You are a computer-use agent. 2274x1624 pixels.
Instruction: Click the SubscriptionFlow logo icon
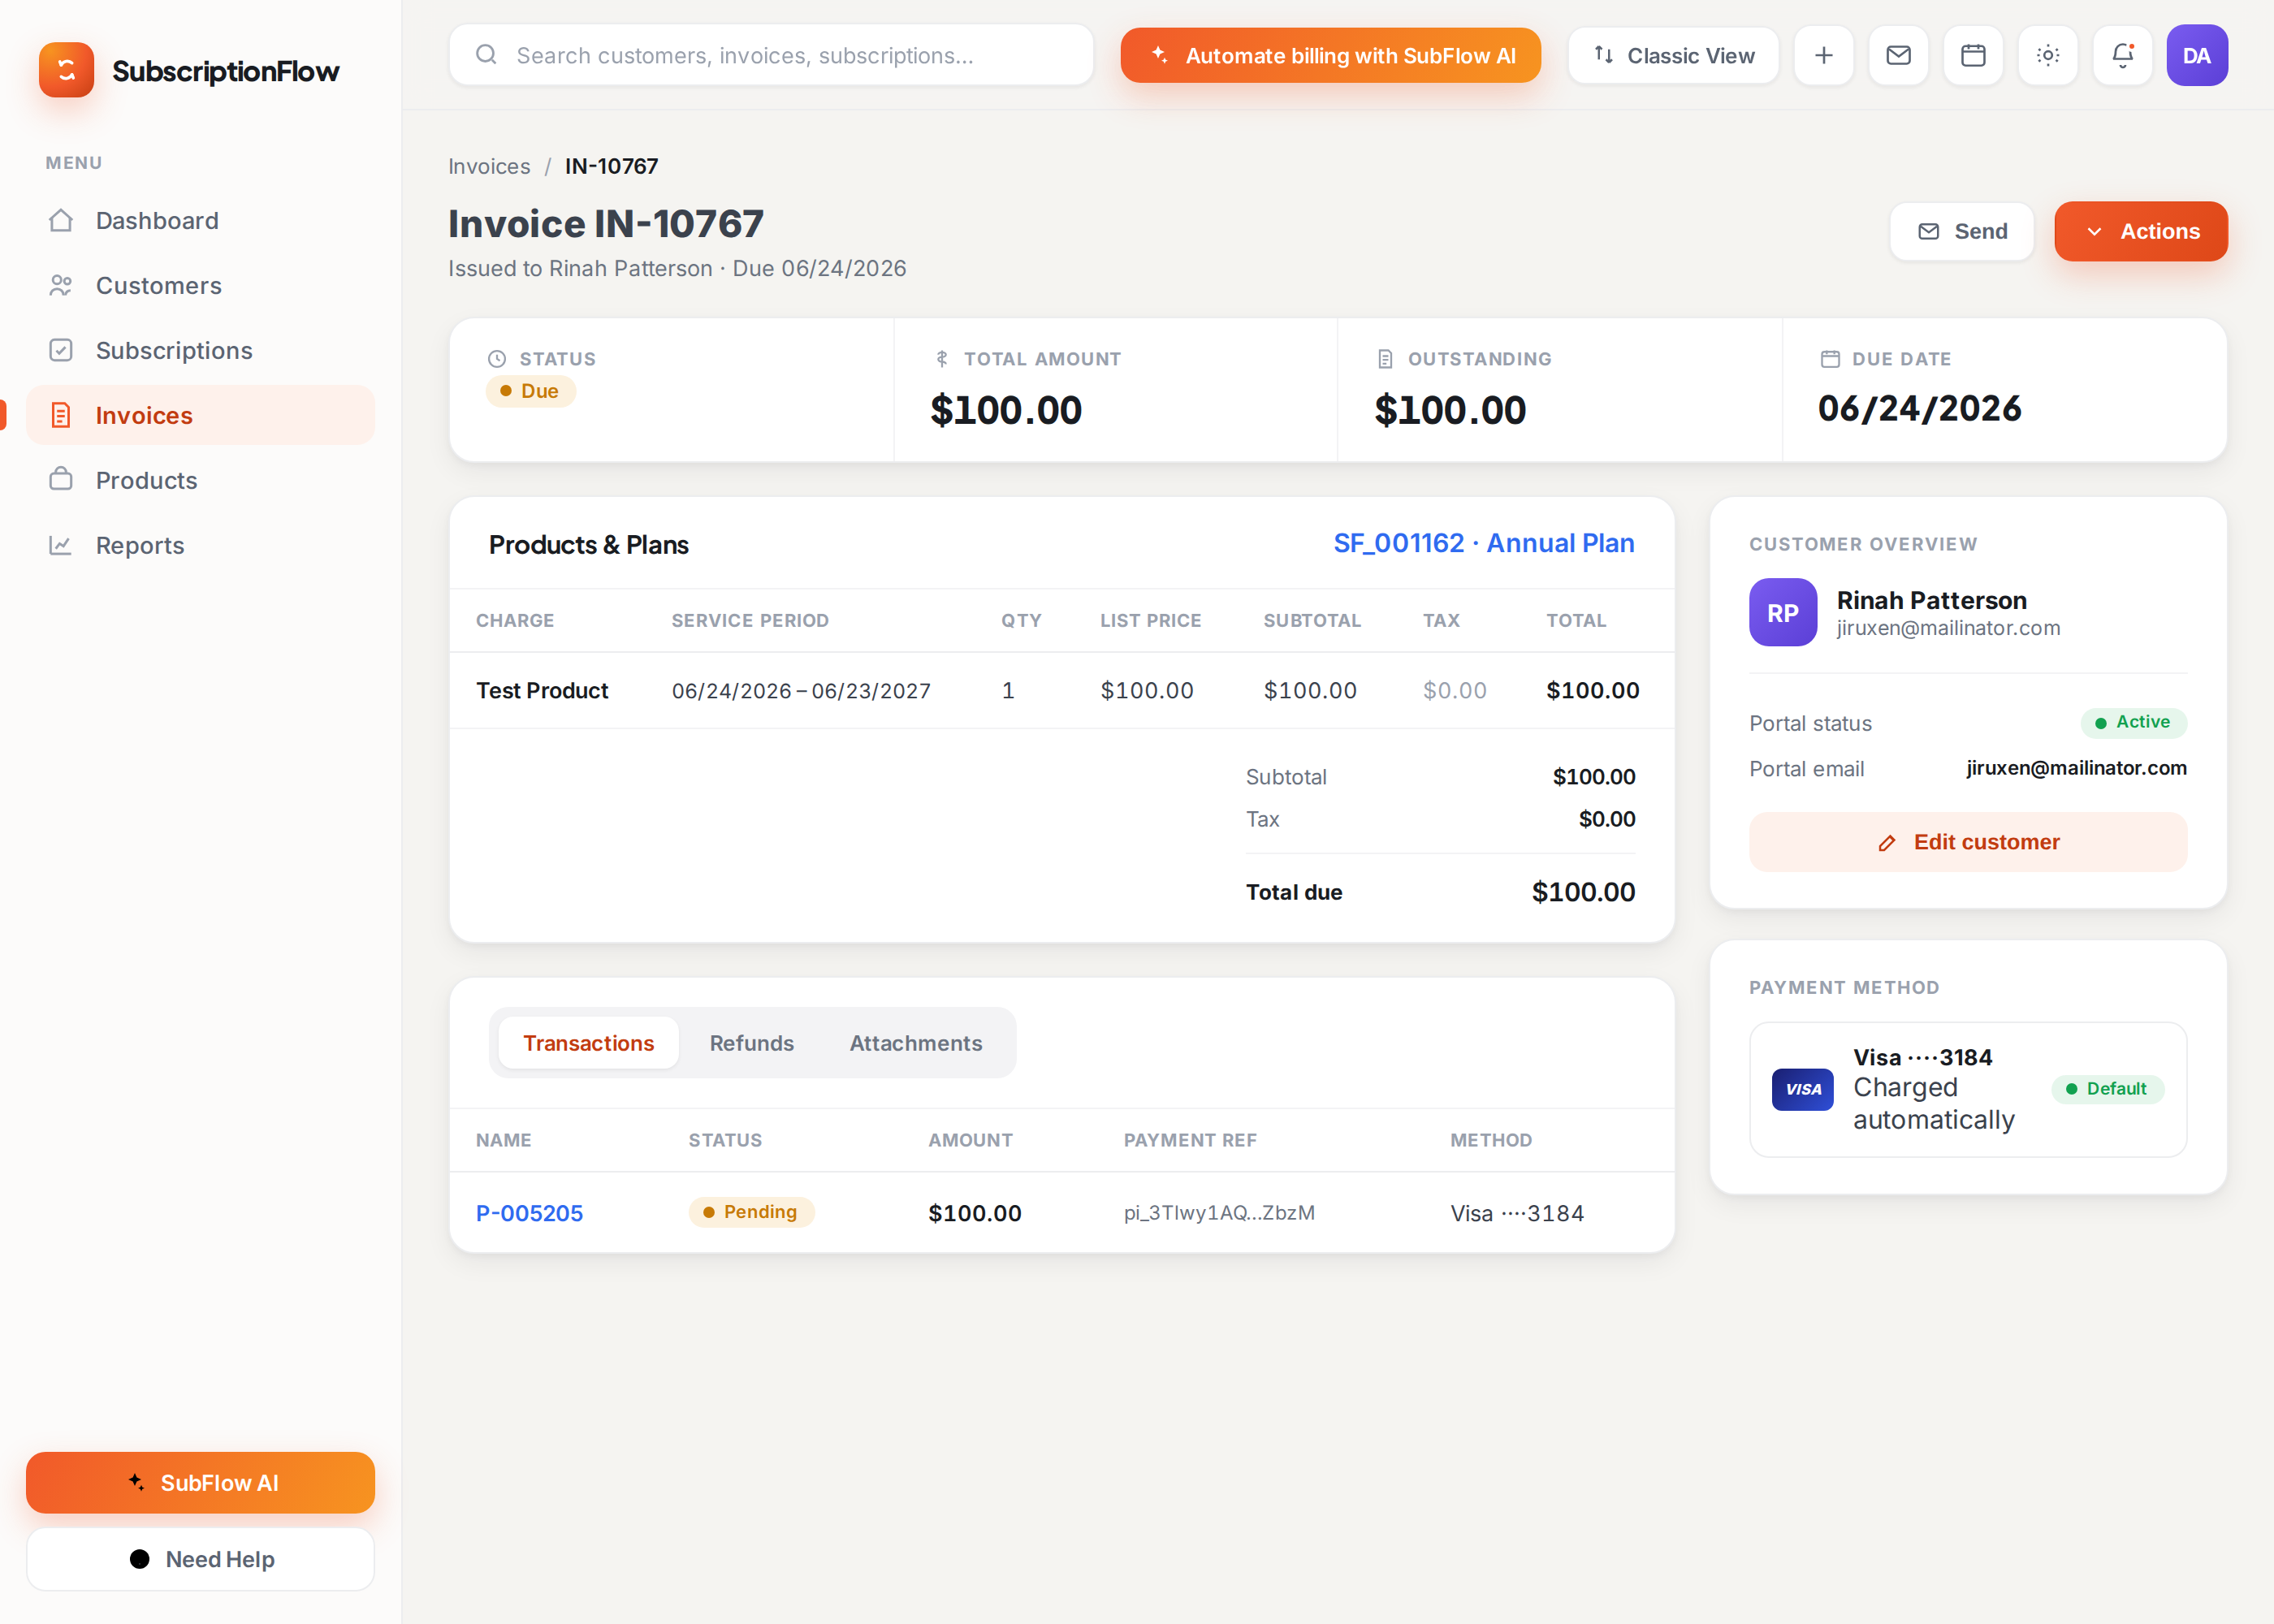coord(66,70)
